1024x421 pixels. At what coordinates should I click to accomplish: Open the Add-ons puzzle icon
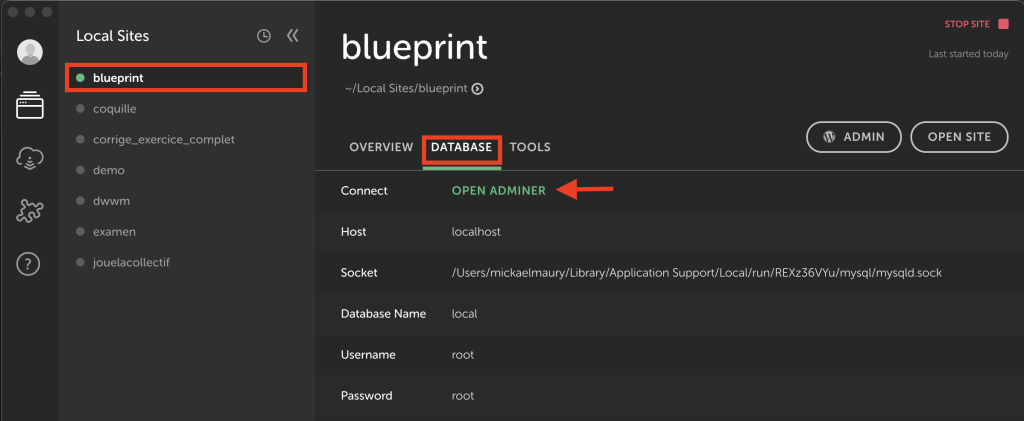[x=29, y=211]
